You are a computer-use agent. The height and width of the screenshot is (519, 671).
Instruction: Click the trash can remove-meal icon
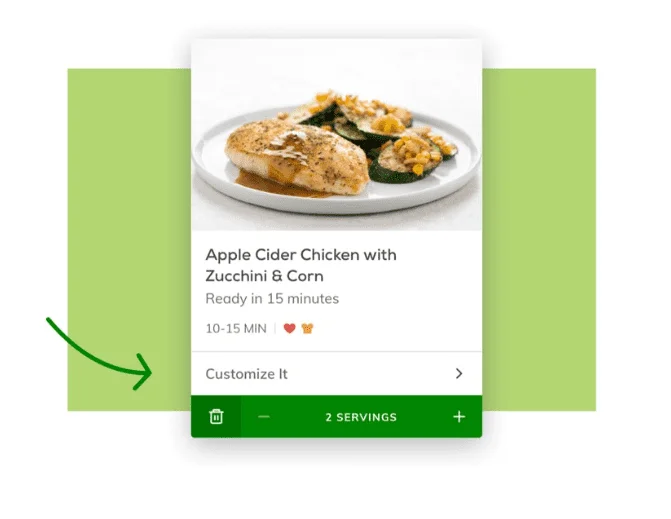click(x=216, y=416)
